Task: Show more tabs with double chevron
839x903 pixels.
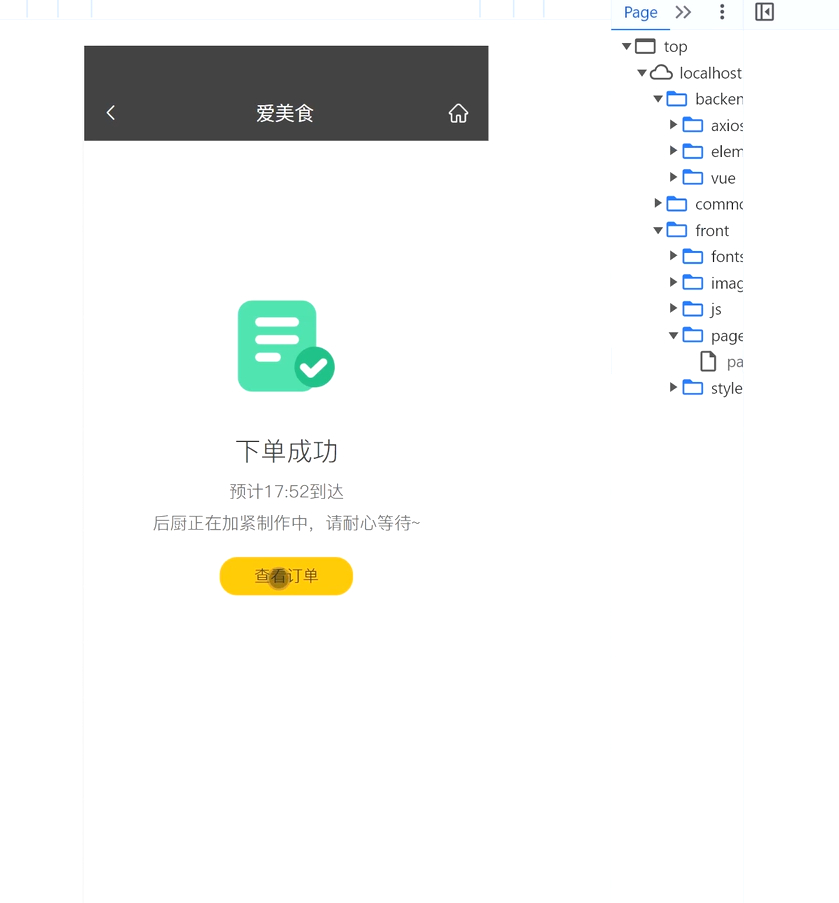Action: (x=683, y=12)
